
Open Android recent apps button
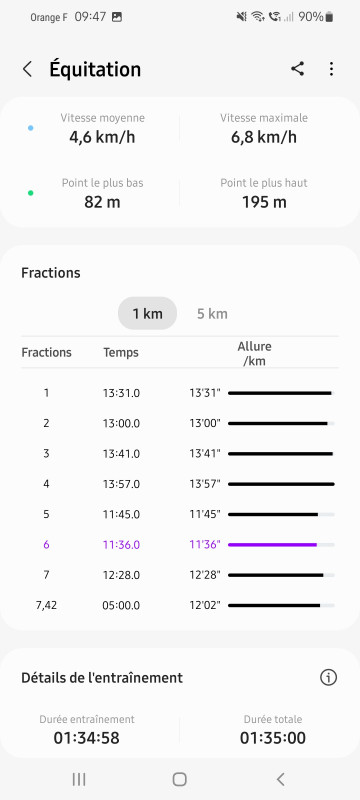click(79, 779)
